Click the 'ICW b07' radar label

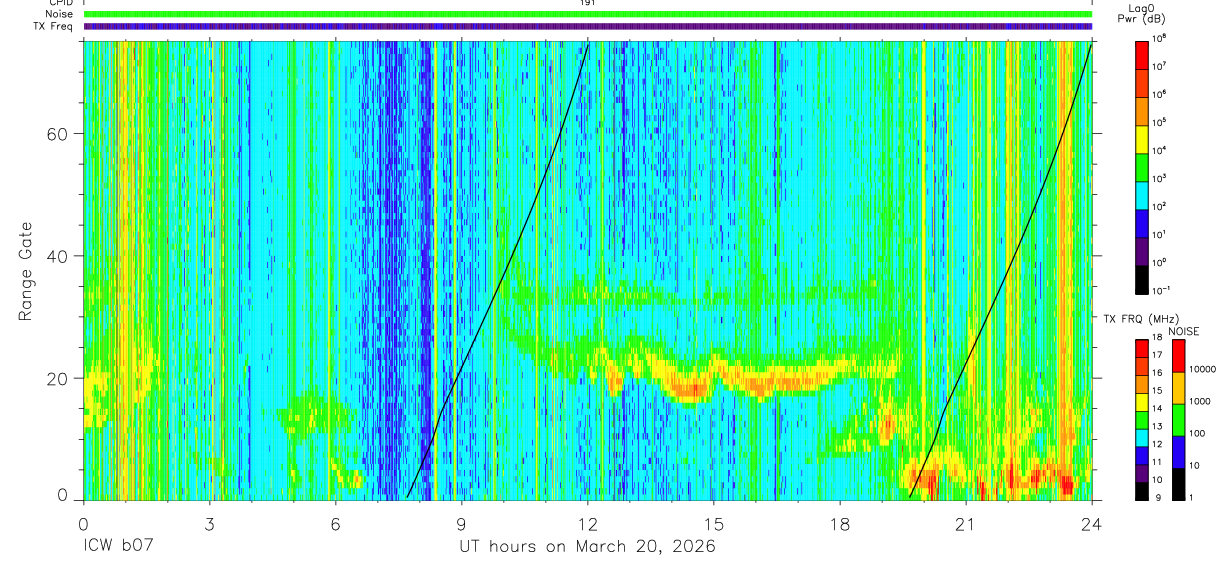116,547
